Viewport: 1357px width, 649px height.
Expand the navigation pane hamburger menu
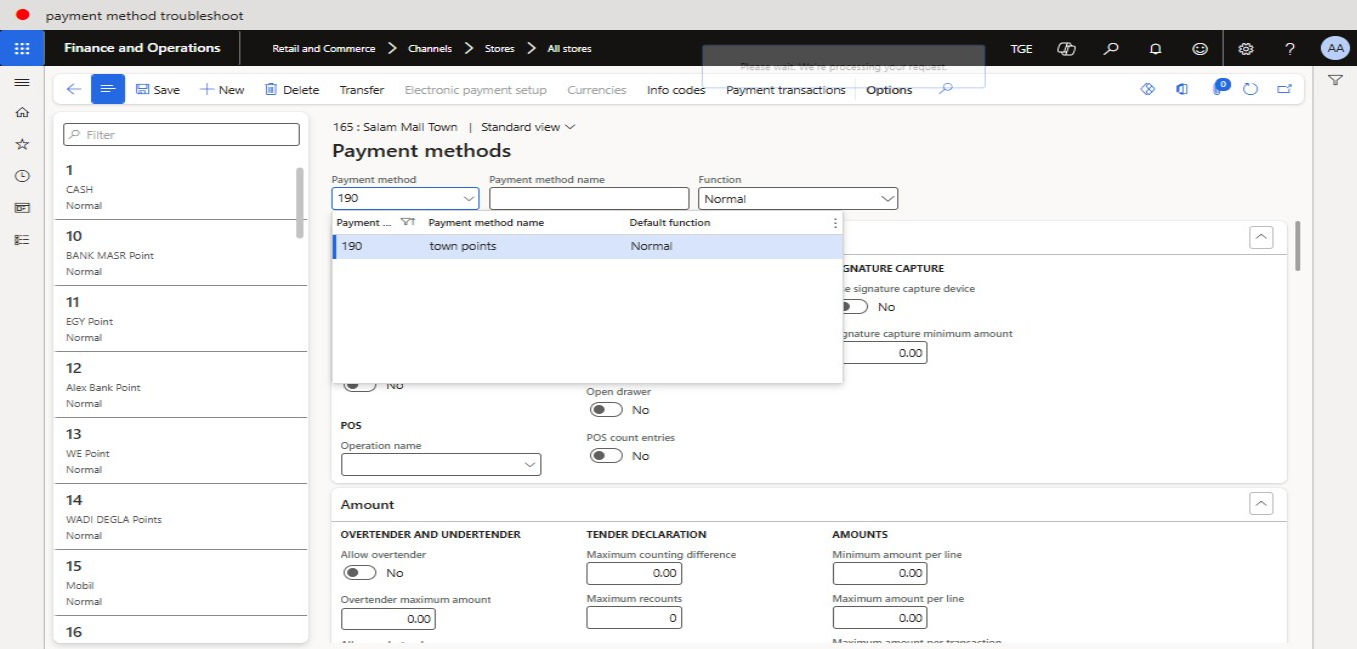[x=22, y=82]
